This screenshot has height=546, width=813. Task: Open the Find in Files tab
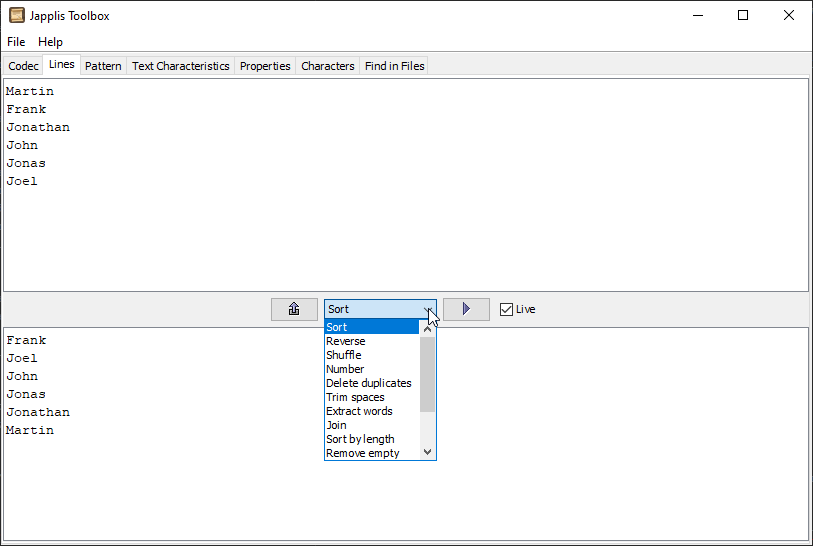point(394,66)
